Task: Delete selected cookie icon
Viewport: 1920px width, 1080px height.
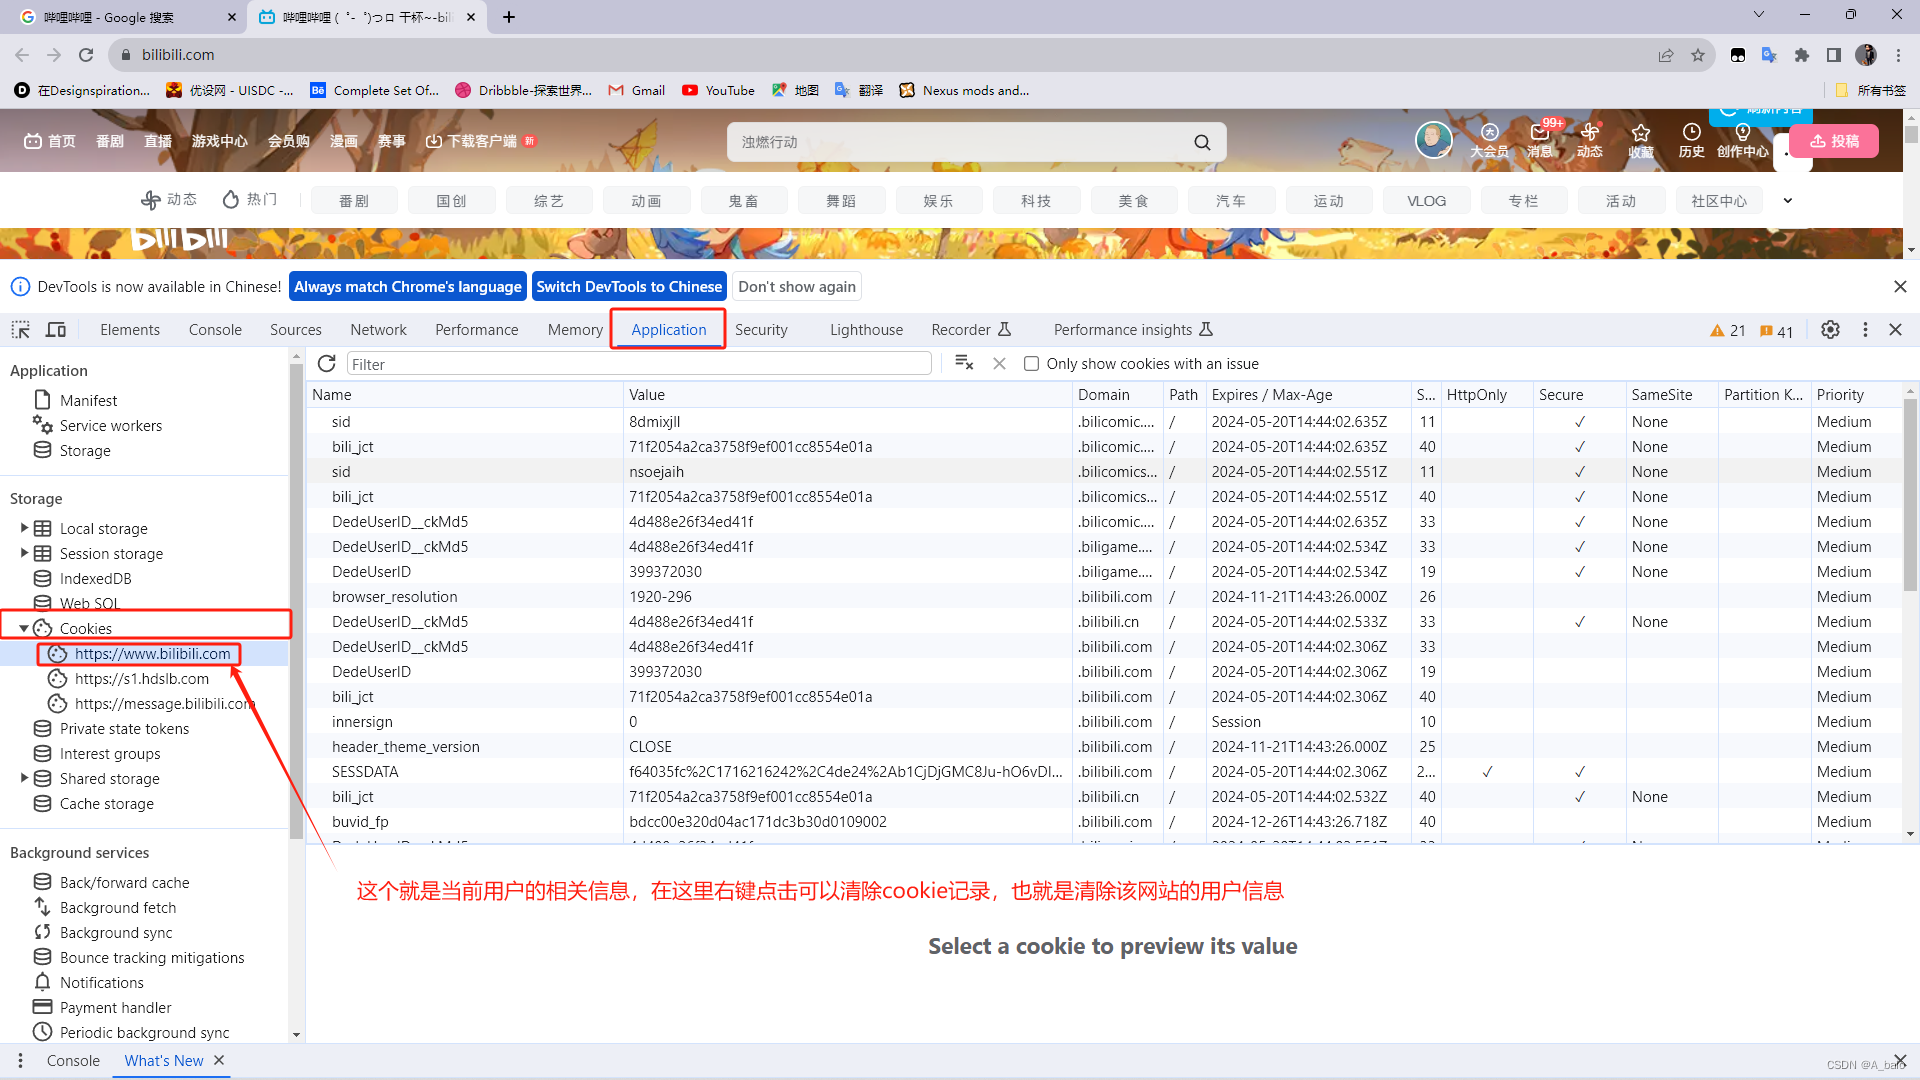Action: point(999,364)
